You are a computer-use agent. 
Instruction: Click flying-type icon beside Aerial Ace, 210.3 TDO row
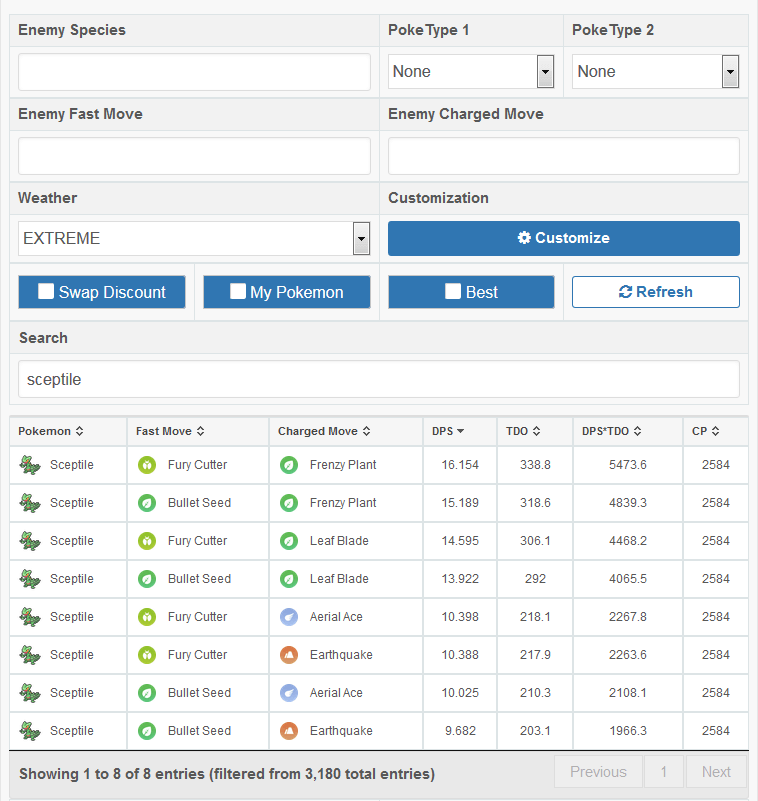click(289, 693)
